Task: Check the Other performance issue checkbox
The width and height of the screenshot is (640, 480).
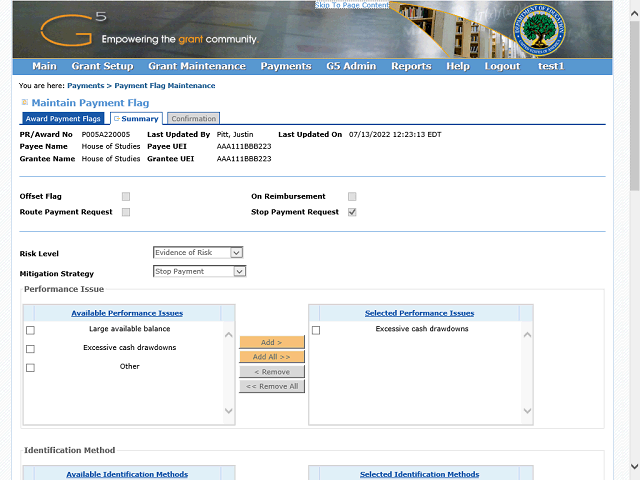Action: pos(30,368)
